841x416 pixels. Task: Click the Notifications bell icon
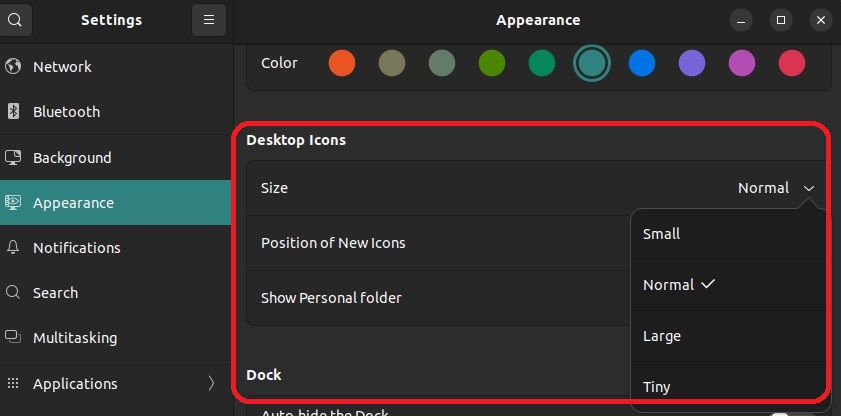point(14,248)
